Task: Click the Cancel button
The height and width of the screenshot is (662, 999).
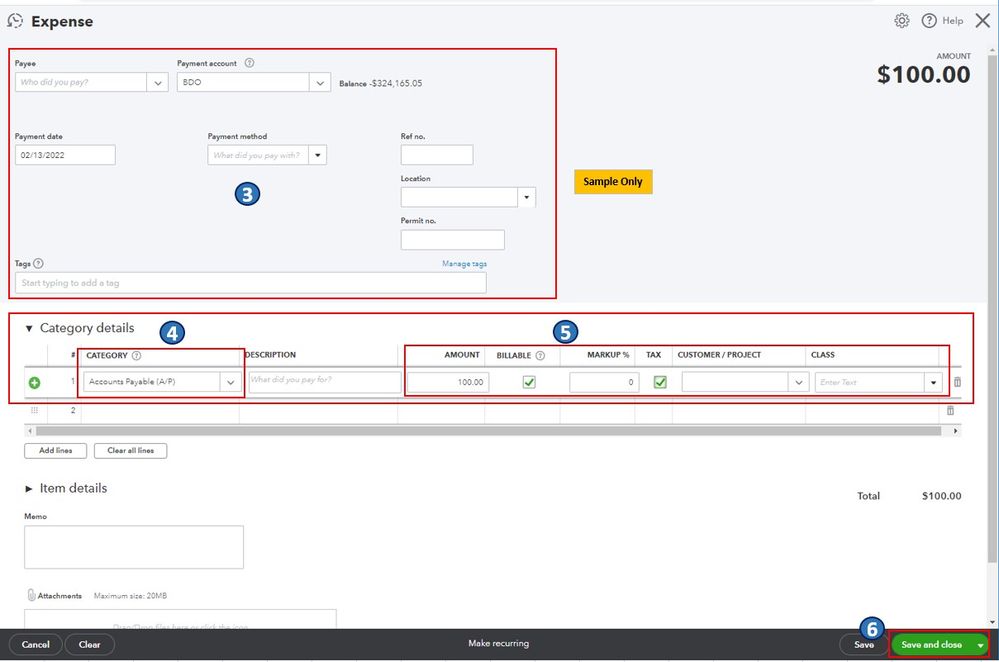Action: [x=36, y=644]
